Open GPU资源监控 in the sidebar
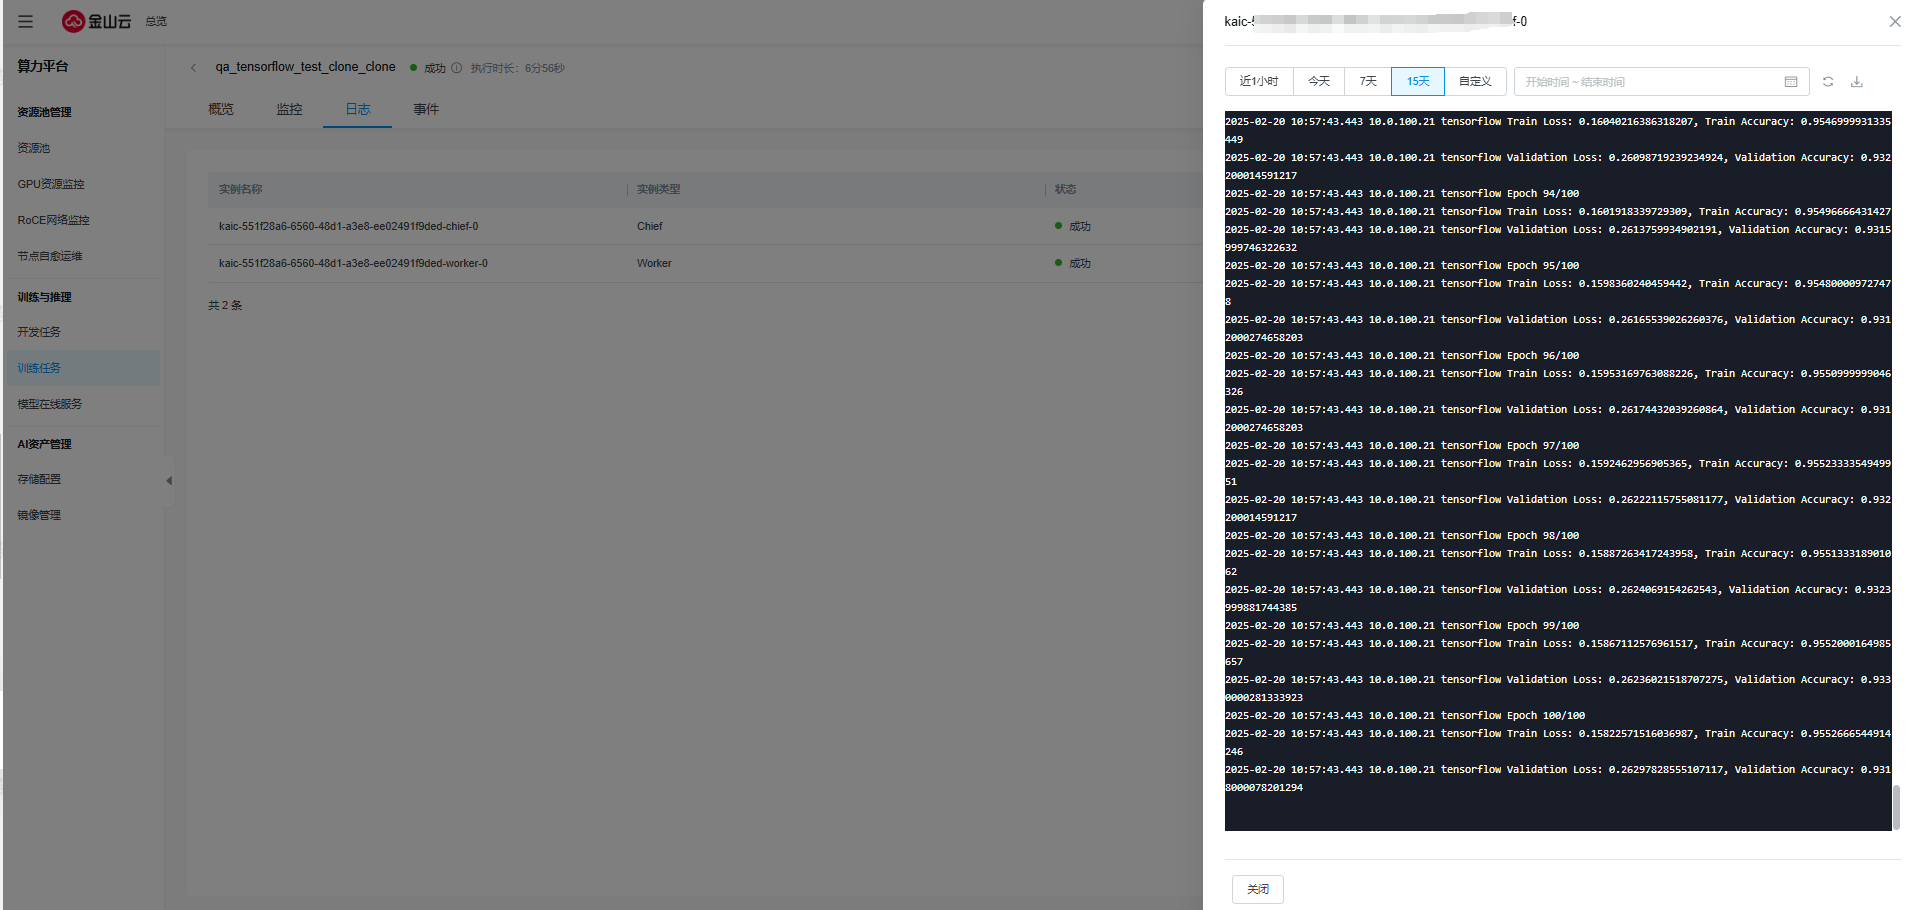The width and height of the screenshot is (1921, 910). click(x=51, y=184)
